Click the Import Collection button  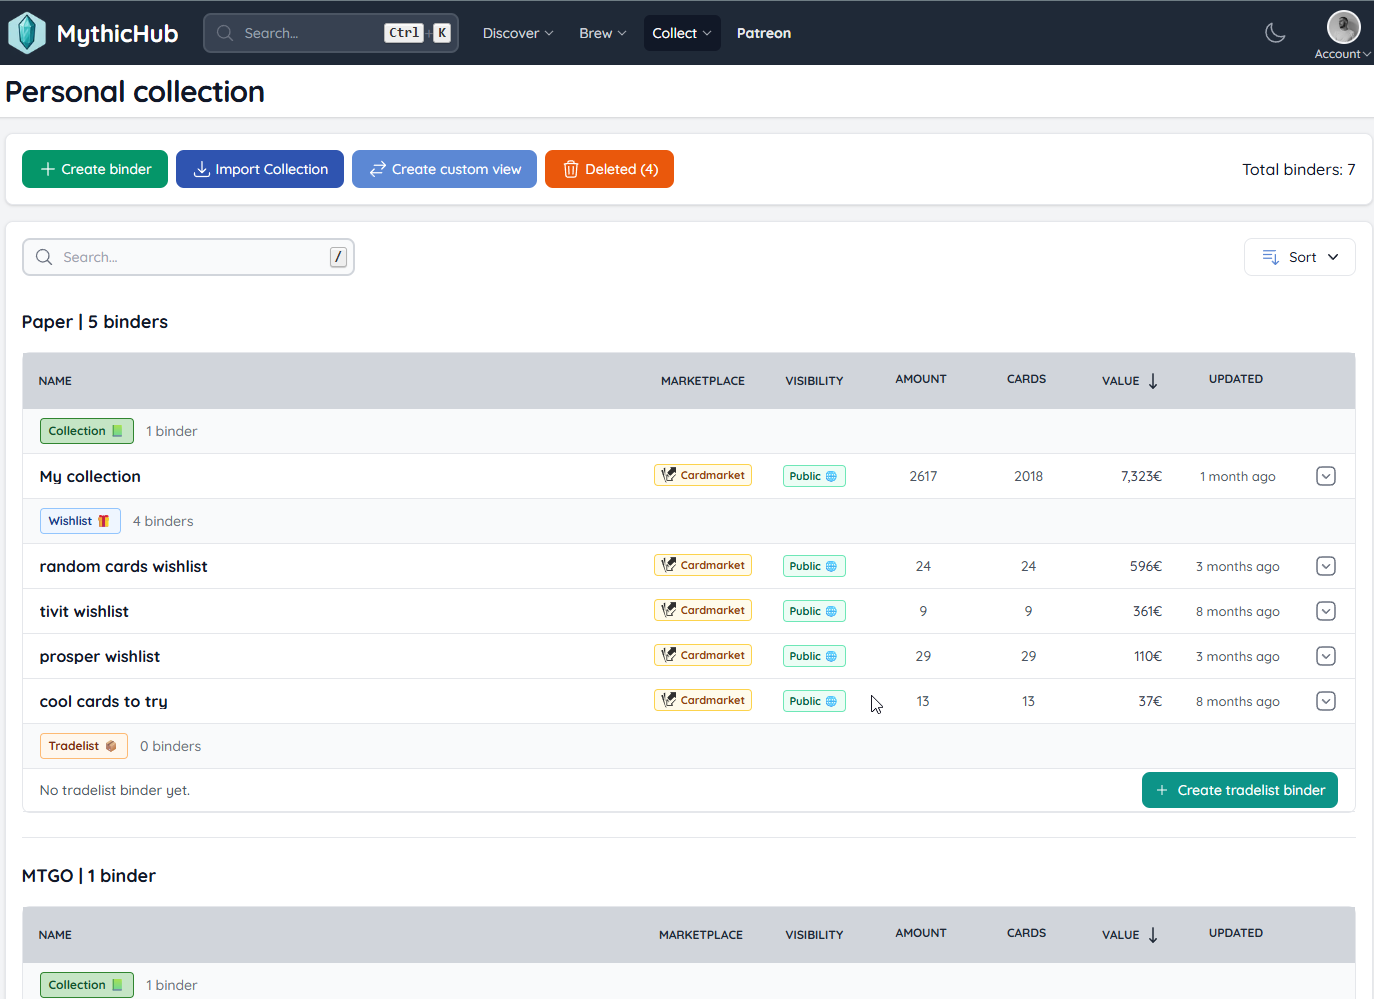tap(260, 169)
